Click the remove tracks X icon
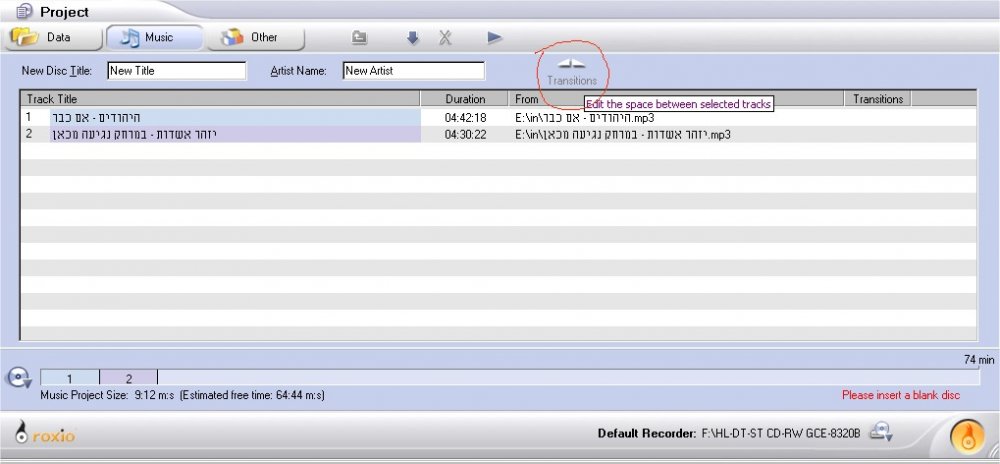This screenshot has height=464, width=1000. pos(445,38)
